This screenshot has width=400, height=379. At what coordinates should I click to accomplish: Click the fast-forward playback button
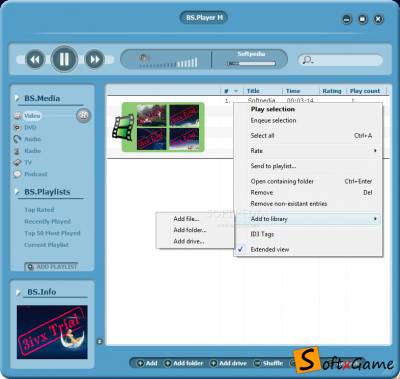94,60
